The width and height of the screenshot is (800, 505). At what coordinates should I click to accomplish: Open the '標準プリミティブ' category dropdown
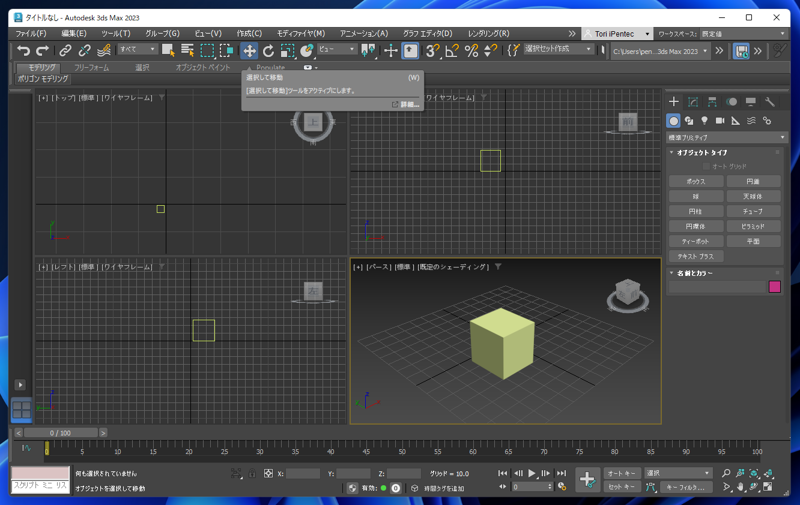tap(727, 137)
